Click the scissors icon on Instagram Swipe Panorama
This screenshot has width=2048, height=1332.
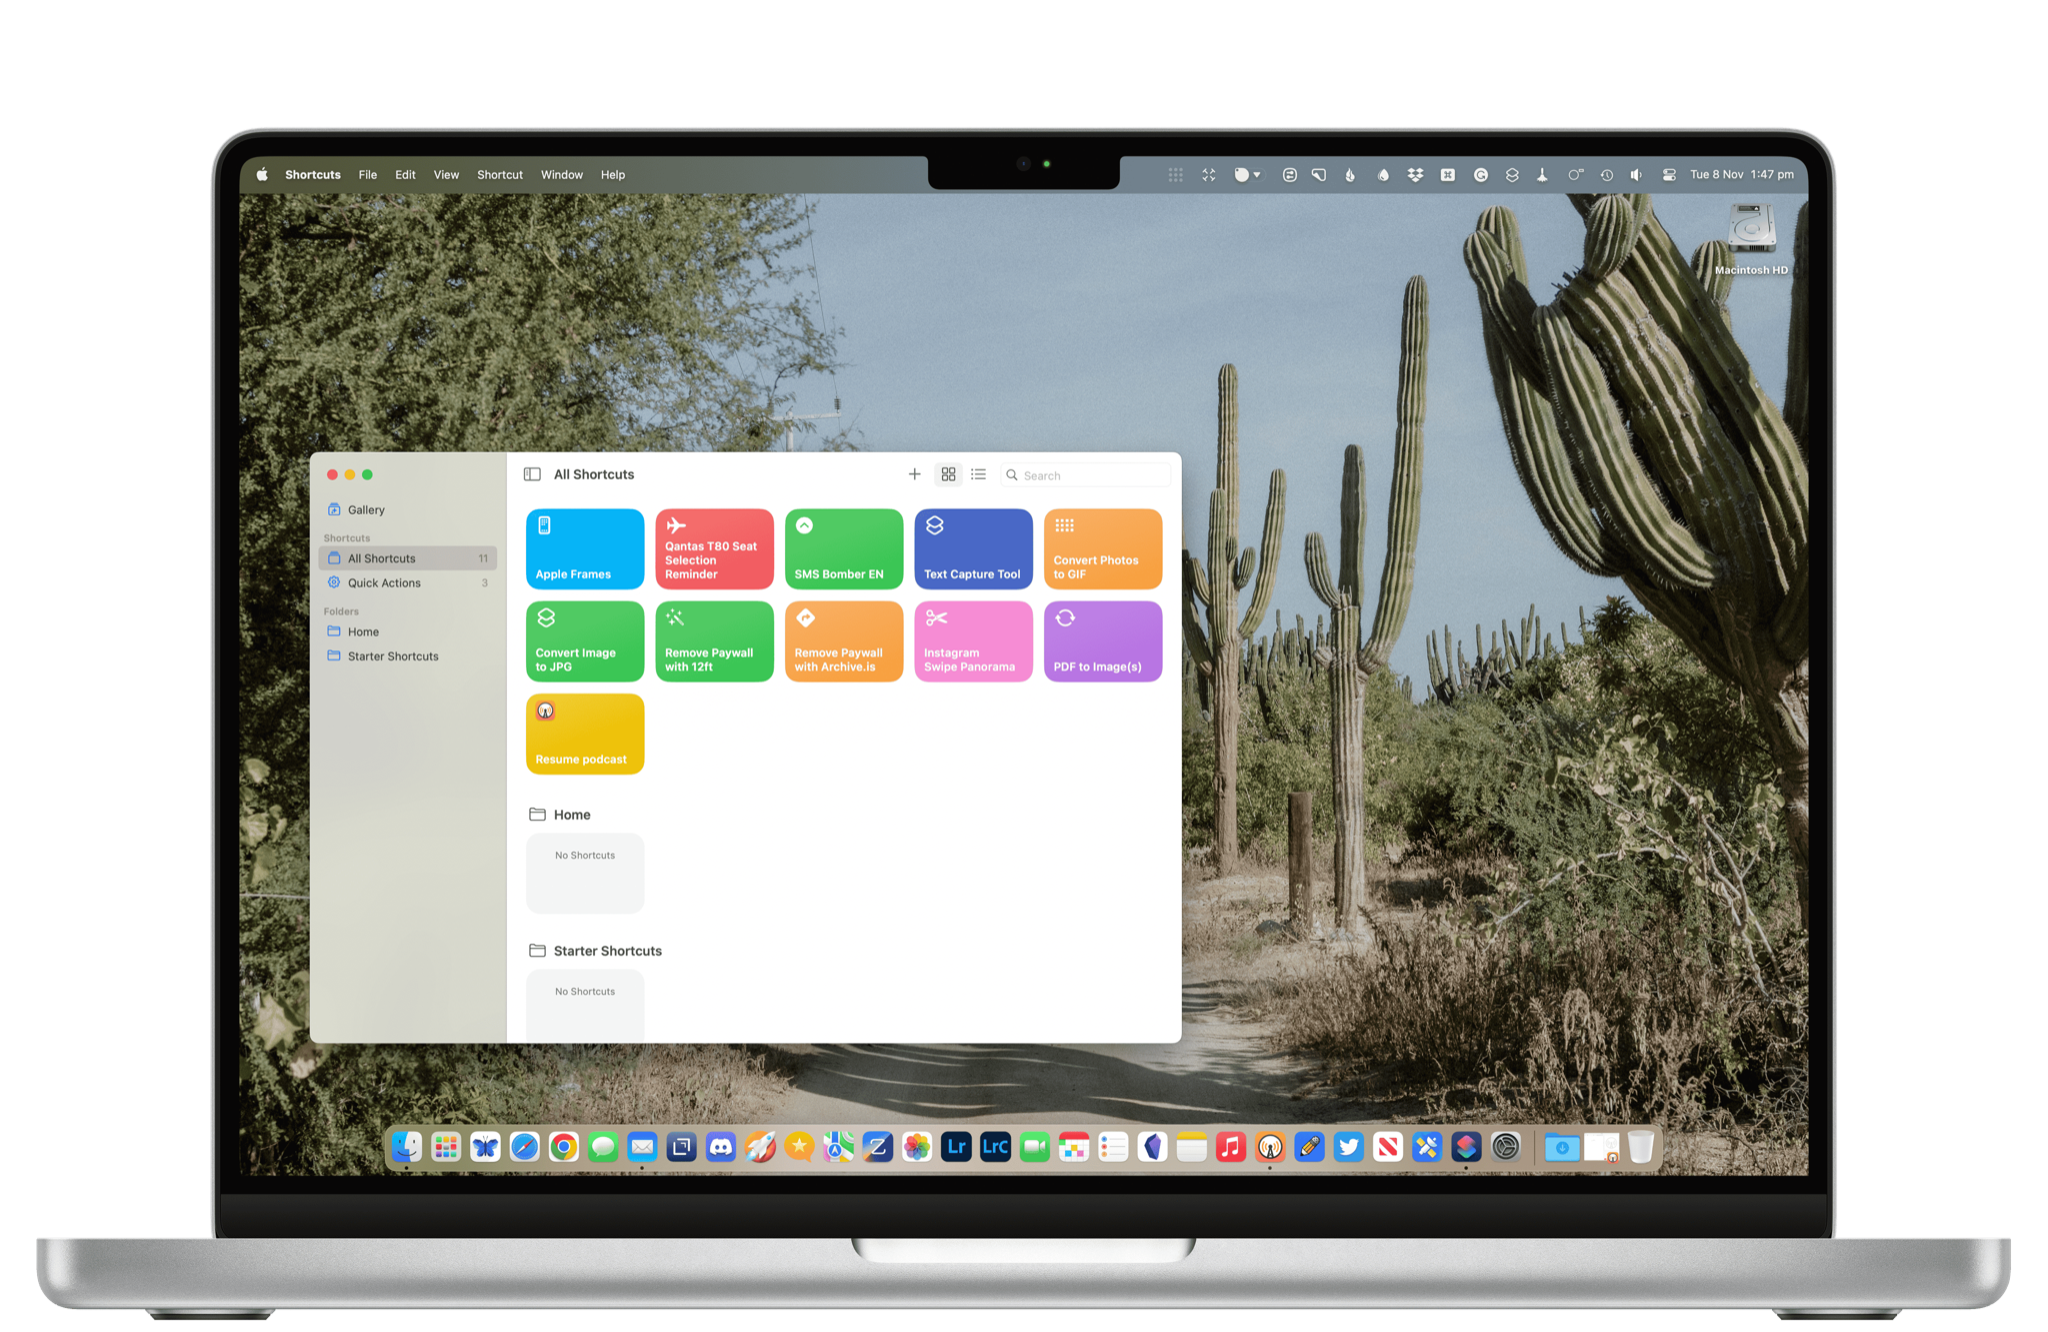tap(936, 618)
